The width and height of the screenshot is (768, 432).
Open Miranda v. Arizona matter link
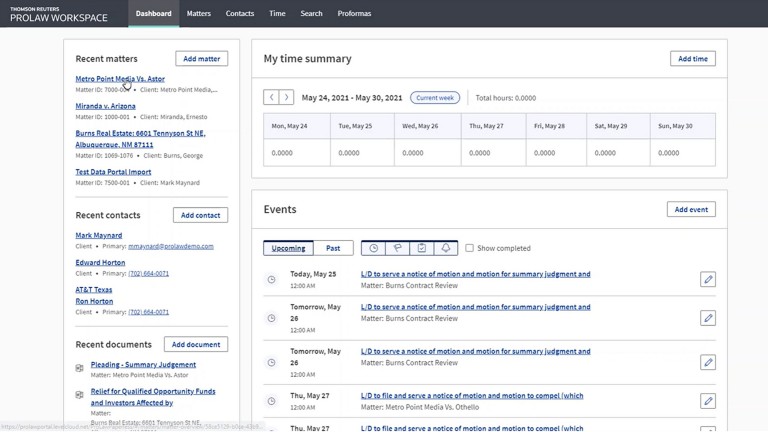pos(105,106)
